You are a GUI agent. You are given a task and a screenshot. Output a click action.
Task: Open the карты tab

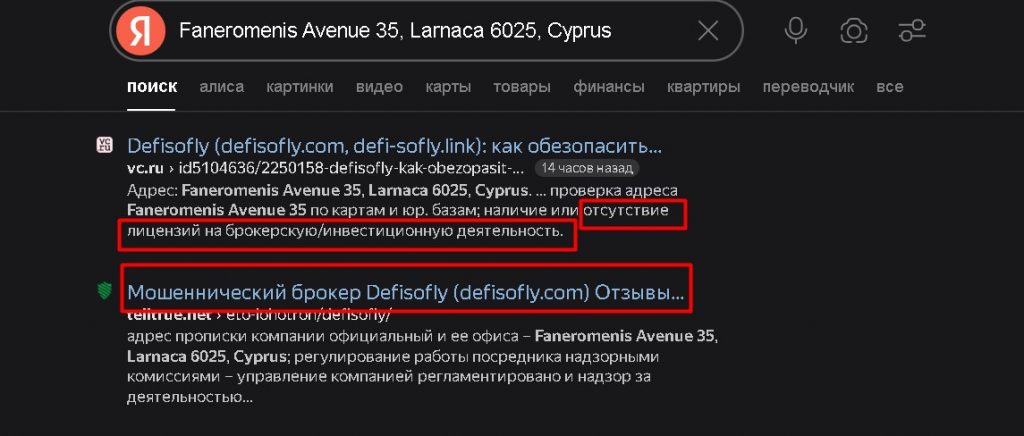(x=448, y=87)
